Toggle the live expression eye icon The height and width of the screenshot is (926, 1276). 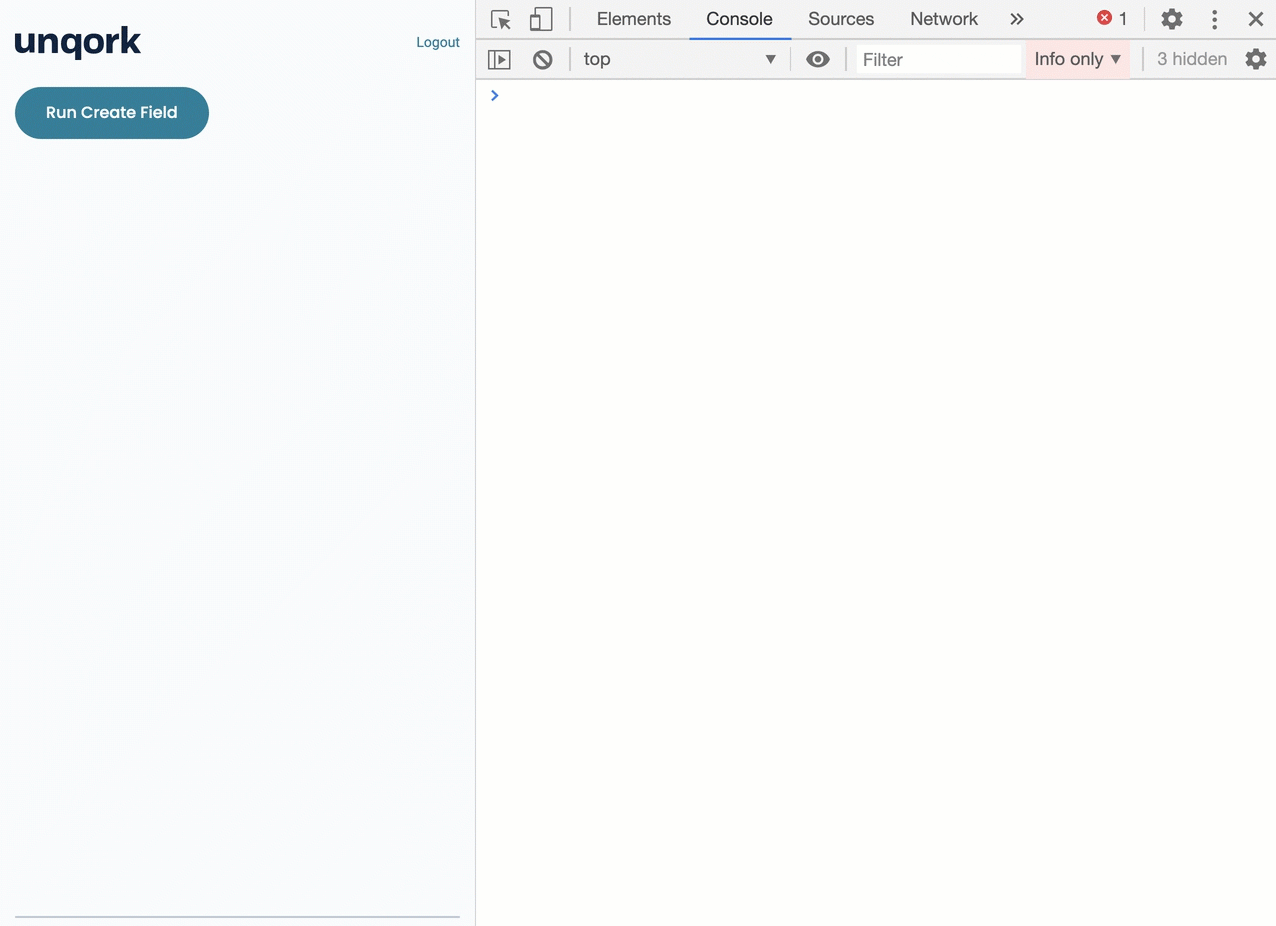[818, 60]
